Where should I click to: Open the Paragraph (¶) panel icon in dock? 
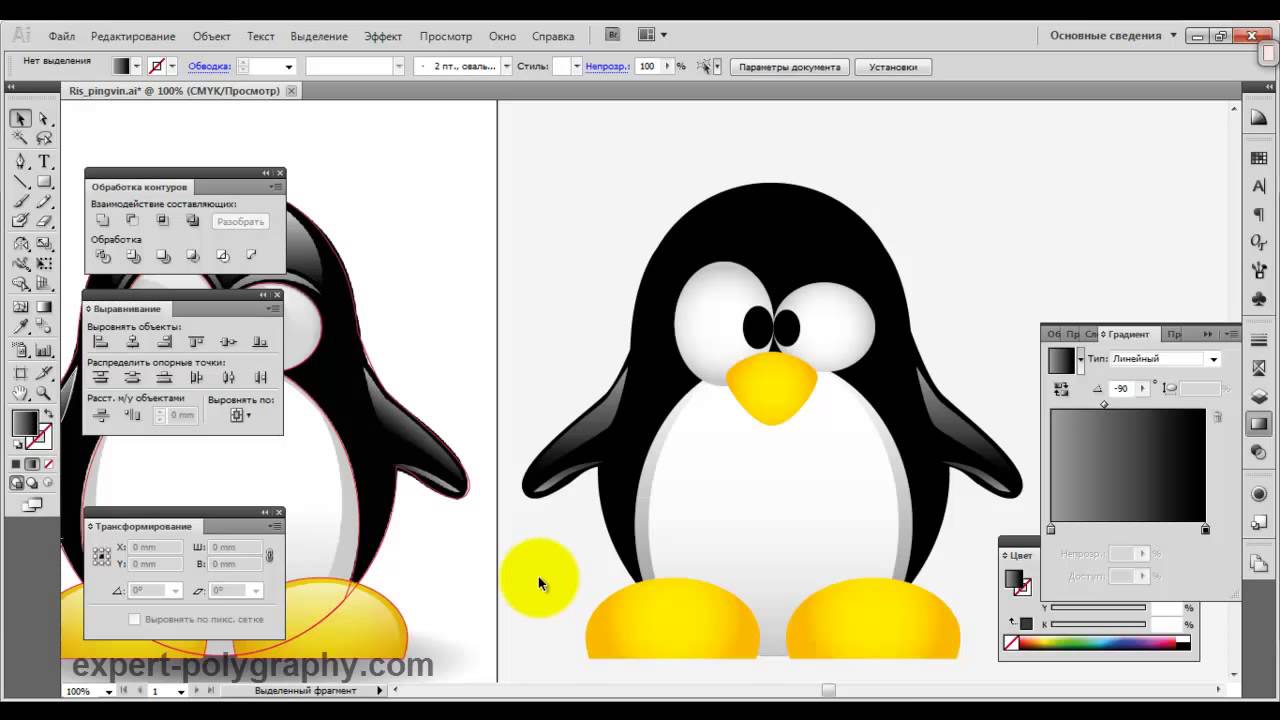pyautogui.click(x=1259, y=214)
